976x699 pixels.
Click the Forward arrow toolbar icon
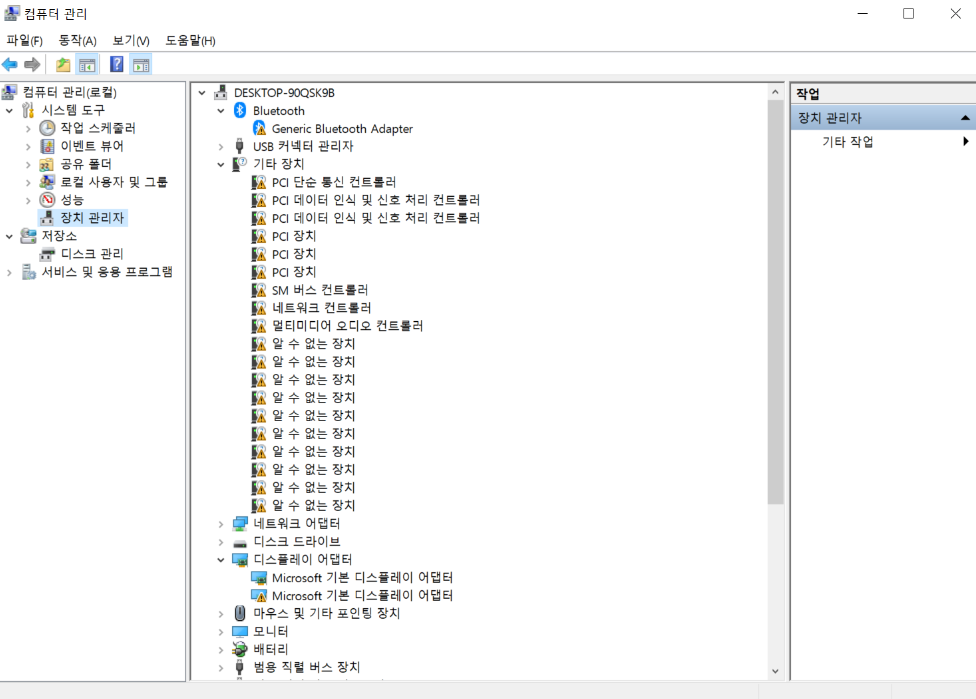click(x=32, y=64)
